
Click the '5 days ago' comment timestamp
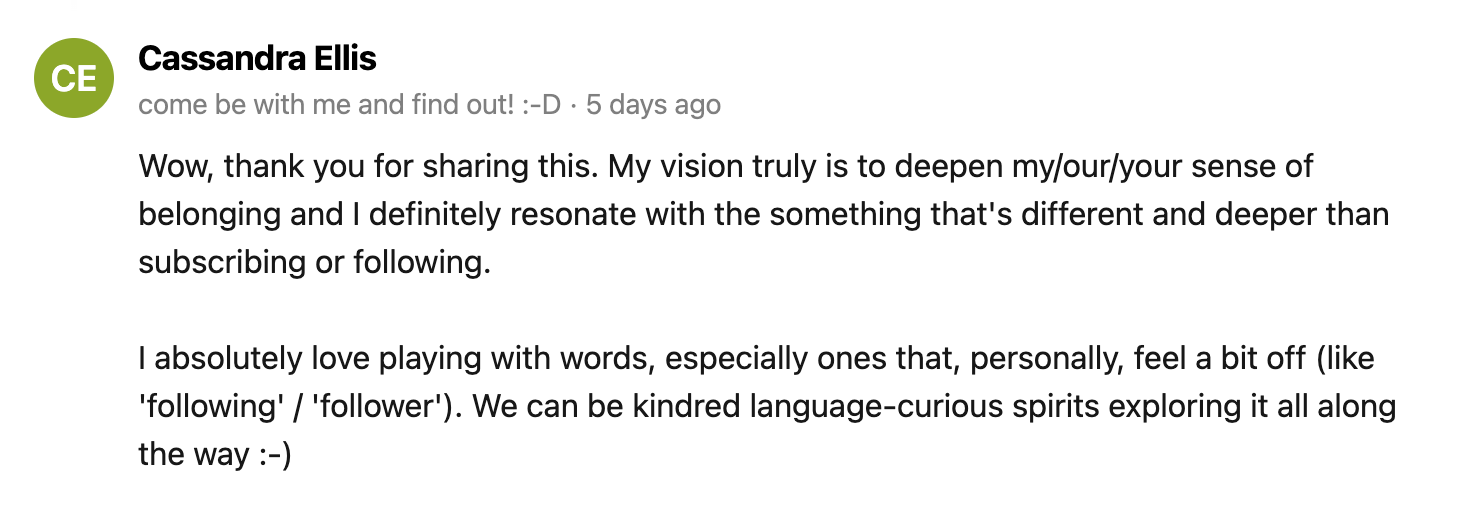[x=653, y=105]
